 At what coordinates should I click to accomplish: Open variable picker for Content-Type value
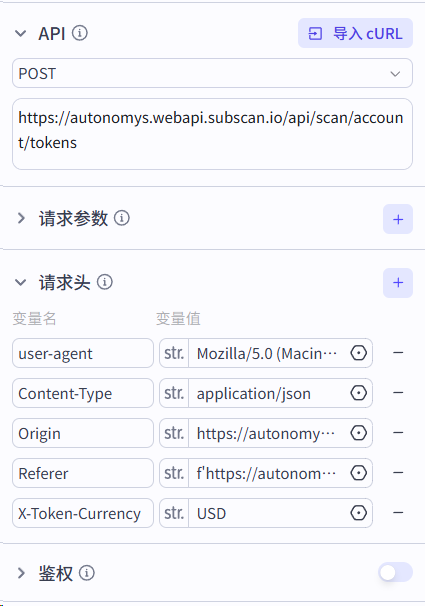click(359, 393)
